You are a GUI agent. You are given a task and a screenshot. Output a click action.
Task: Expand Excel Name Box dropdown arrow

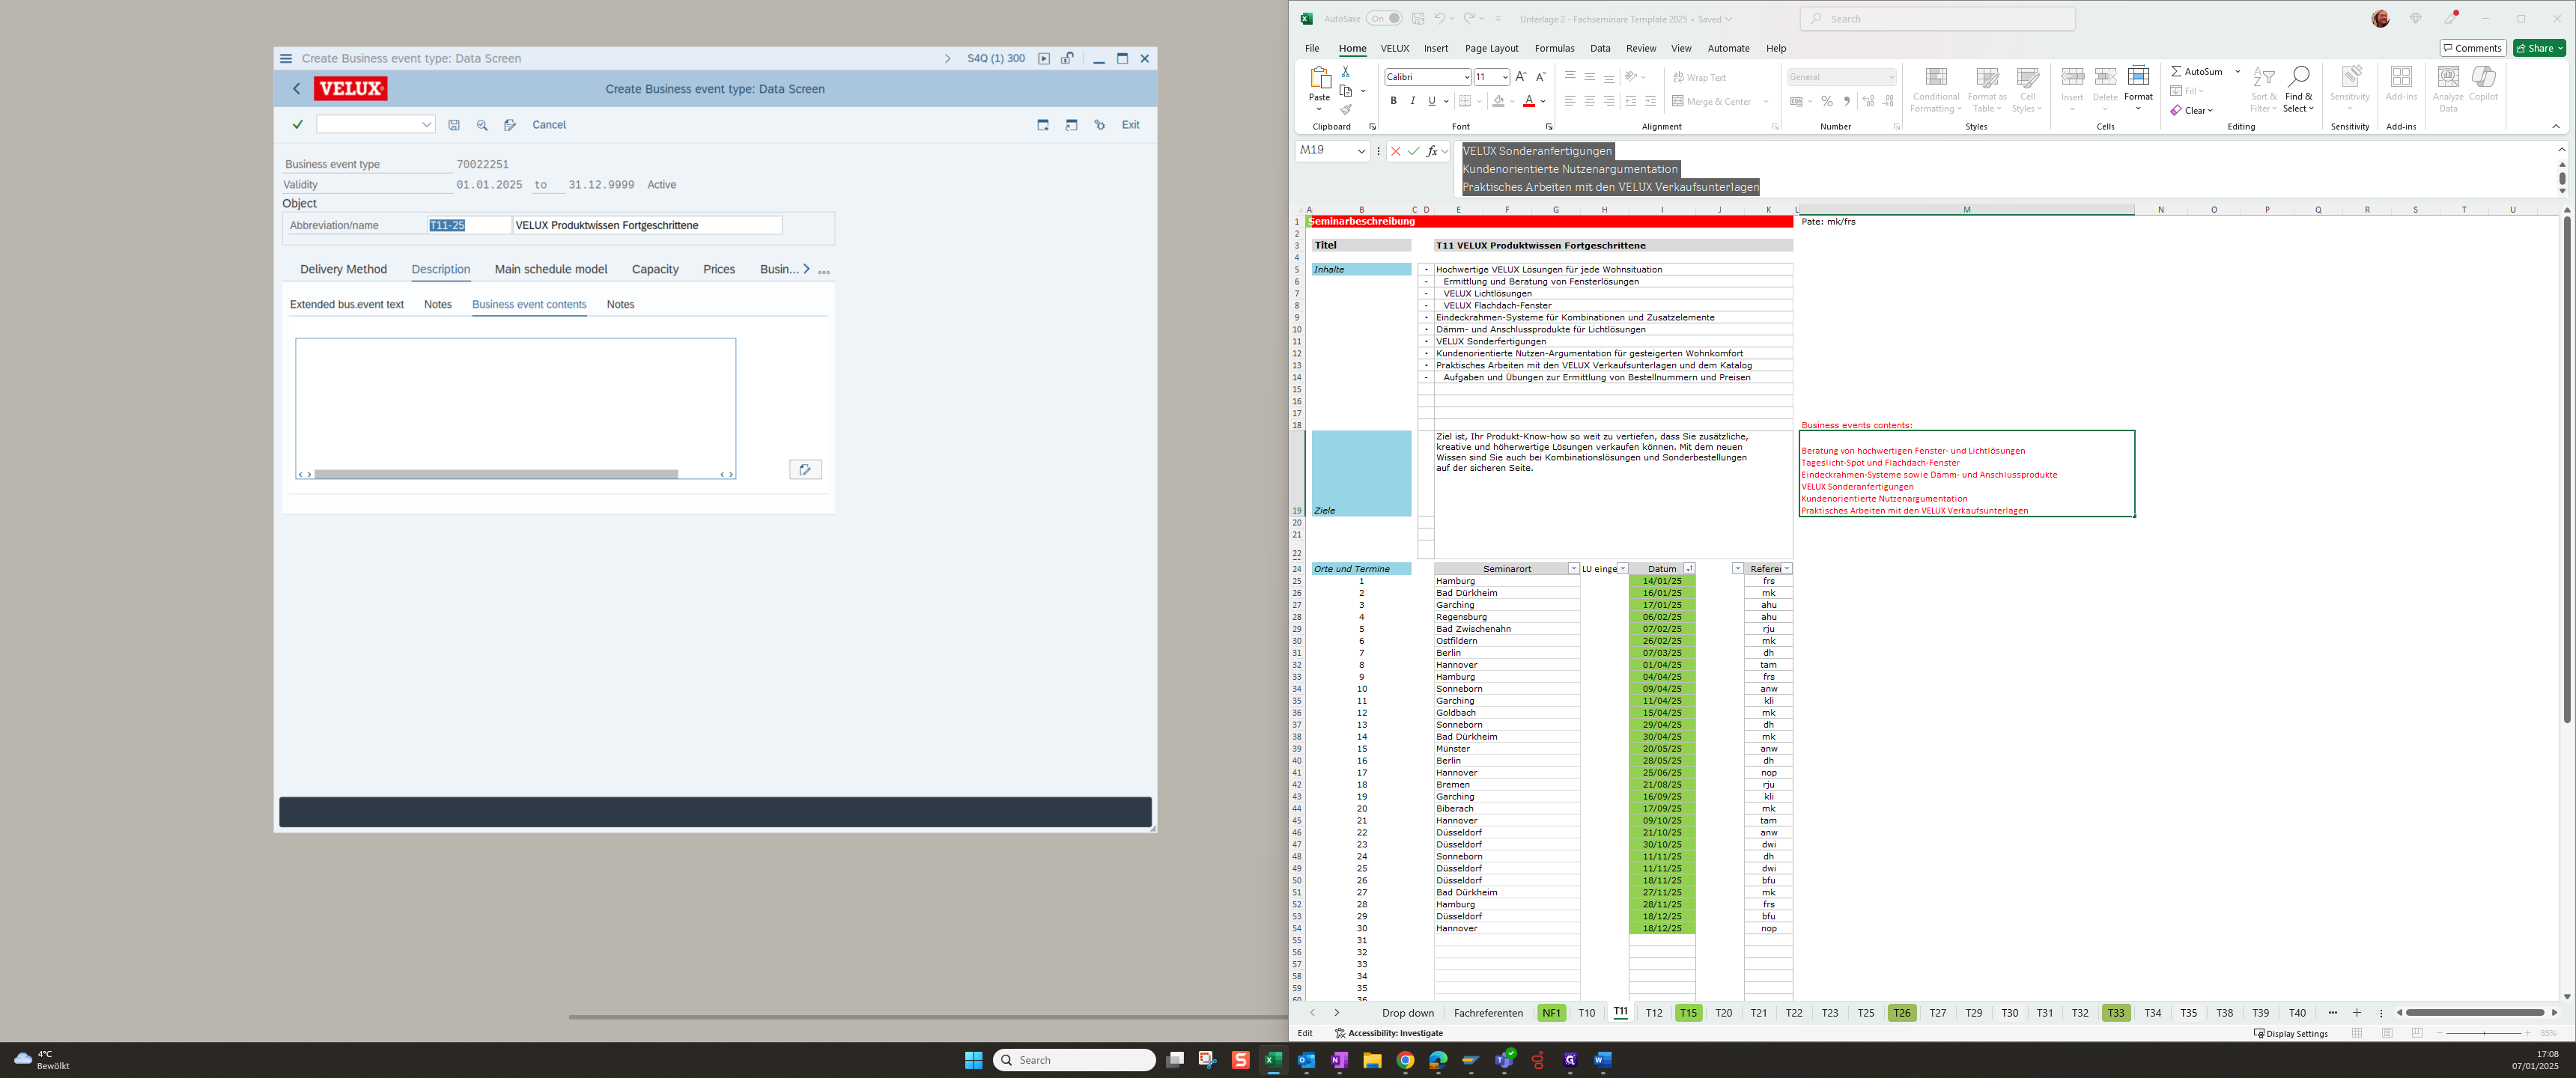[x=1361, y=151]
